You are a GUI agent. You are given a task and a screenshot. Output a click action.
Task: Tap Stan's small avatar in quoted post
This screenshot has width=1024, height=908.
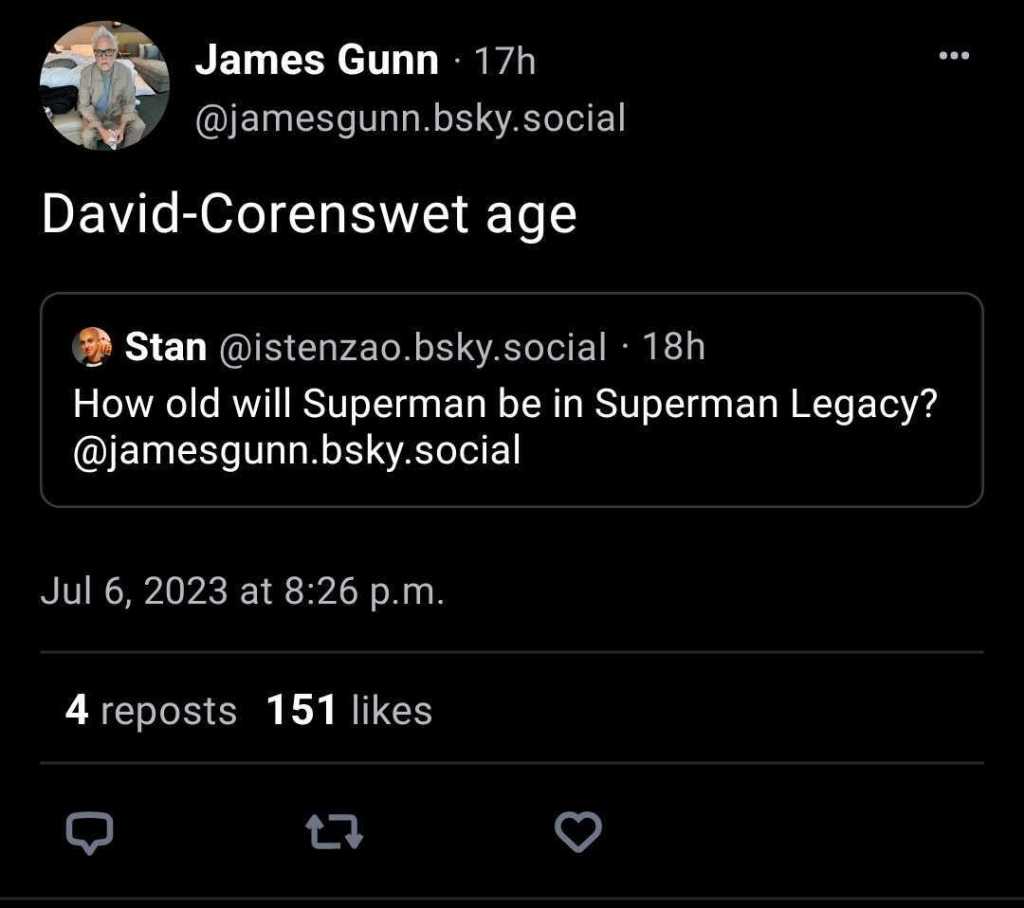point(93,348)
